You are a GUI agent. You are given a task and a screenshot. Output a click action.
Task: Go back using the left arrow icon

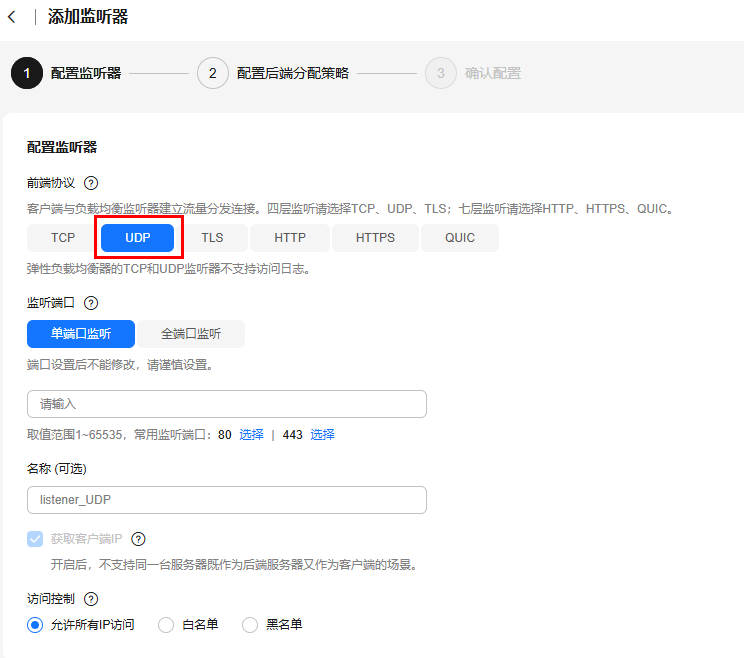12,17
